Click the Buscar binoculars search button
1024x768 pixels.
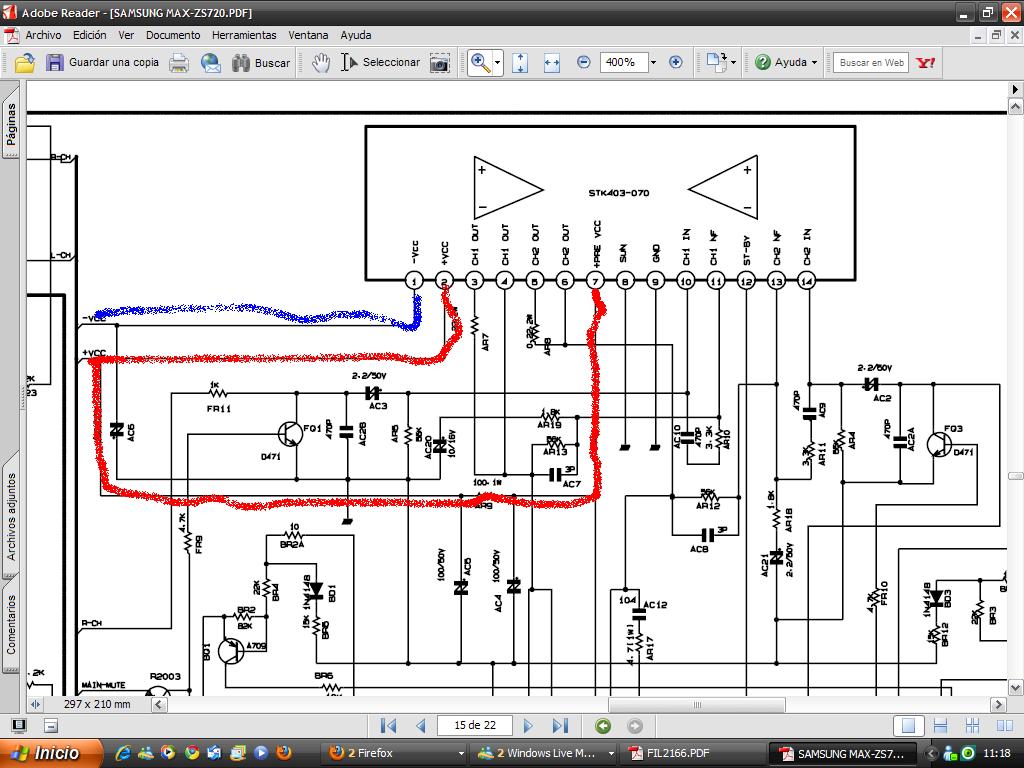(x=261, y=63)
